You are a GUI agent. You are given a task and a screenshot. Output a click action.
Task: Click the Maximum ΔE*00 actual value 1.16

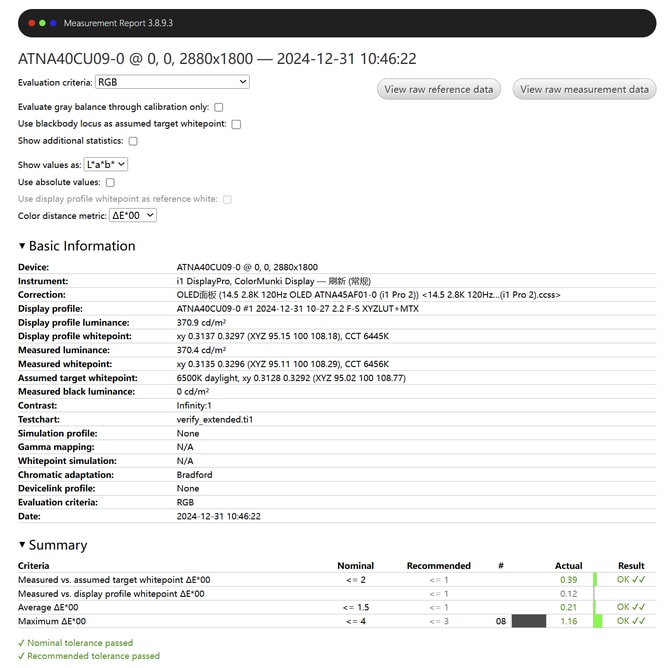tap(569, 621)
